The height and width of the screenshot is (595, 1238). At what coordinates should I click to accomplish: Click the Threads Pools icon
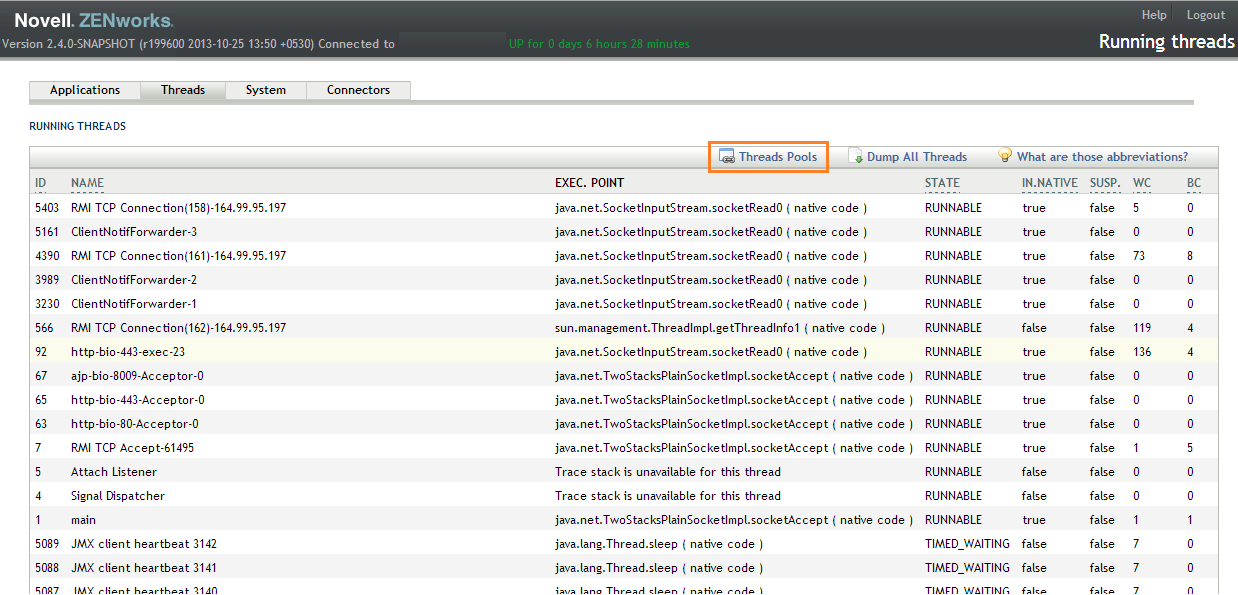click(728, 157)
